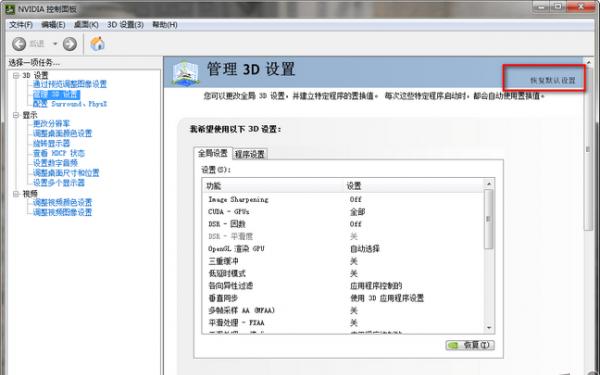Collapse the 视频 tree node
Image resolution: width=600 pixels, height=375 pixels.
point(16,194)
